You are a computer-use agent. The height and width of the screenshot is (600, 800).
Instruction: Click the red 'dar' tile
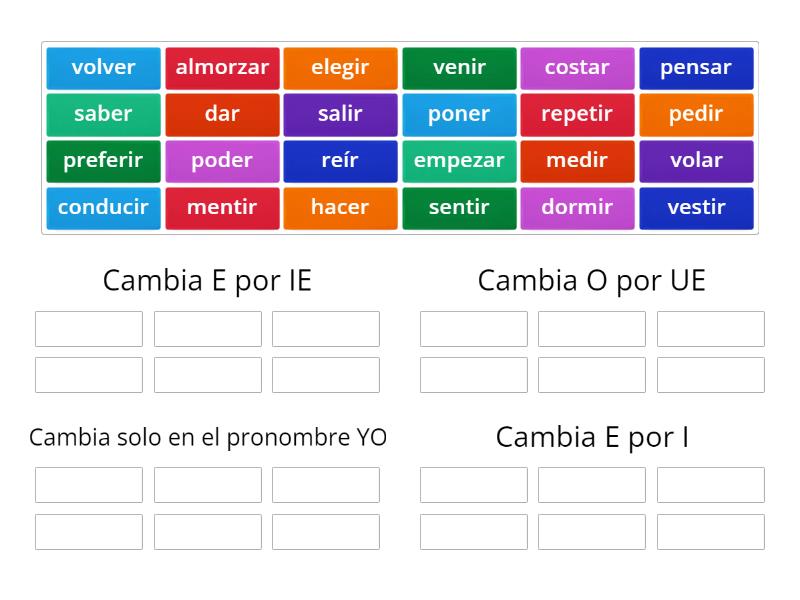click(222, 114)
